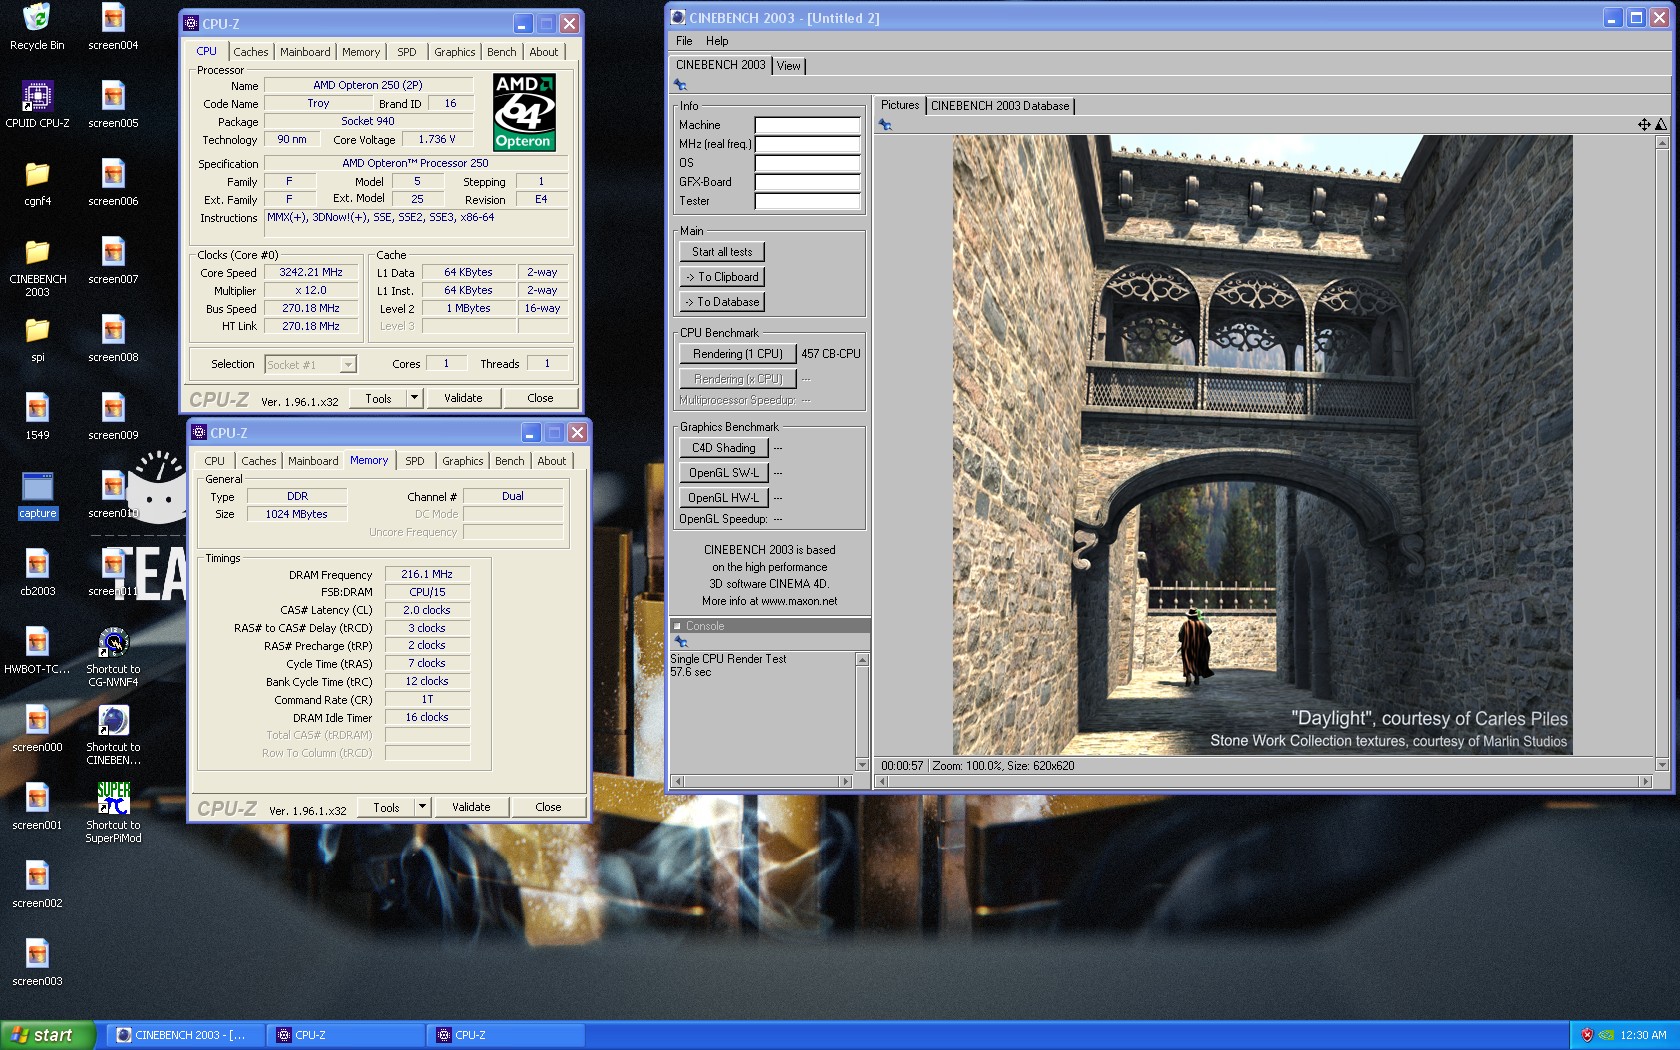Screen dimensions: 1680x1050
Task: Click the clock showing 12:30 AM
Action: click(x=1643, y=1035)
